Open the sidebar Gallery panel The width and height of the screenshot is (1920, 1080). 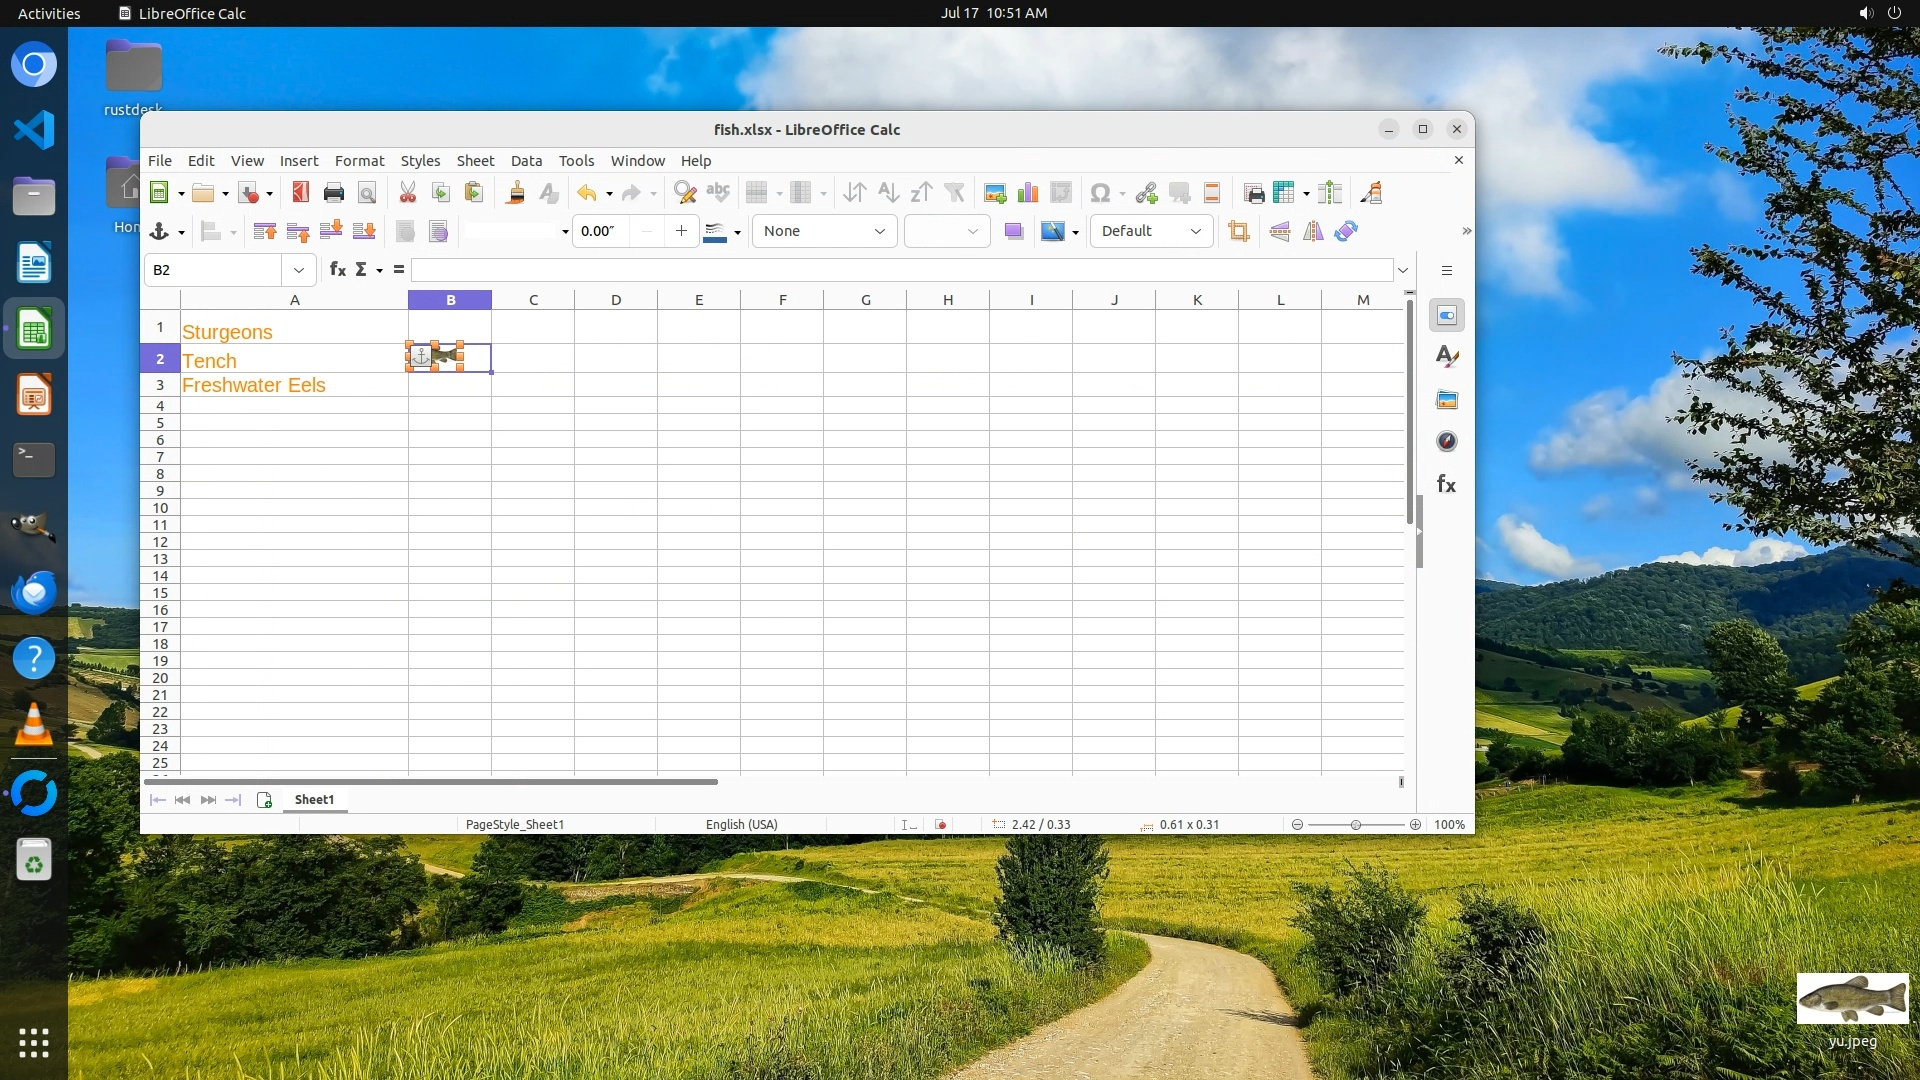tap(1446, 400)
